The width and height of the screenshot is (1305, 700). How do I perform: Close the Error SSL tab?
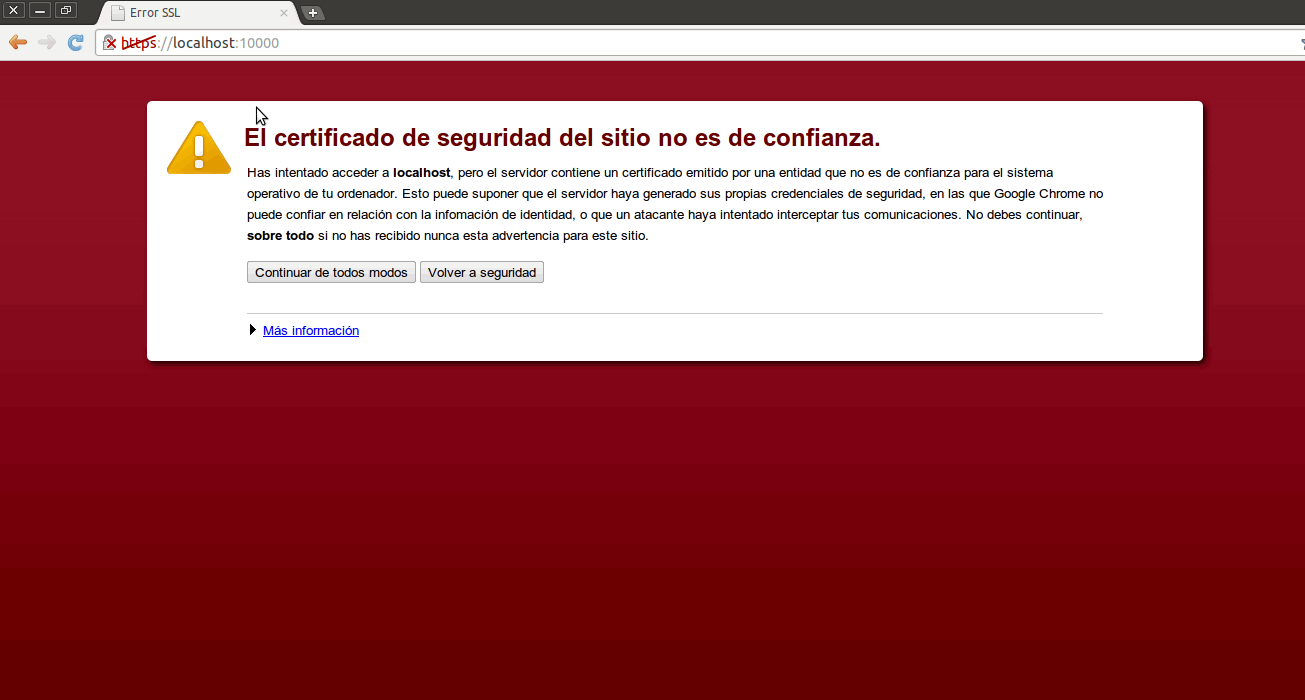coord(284,13)
